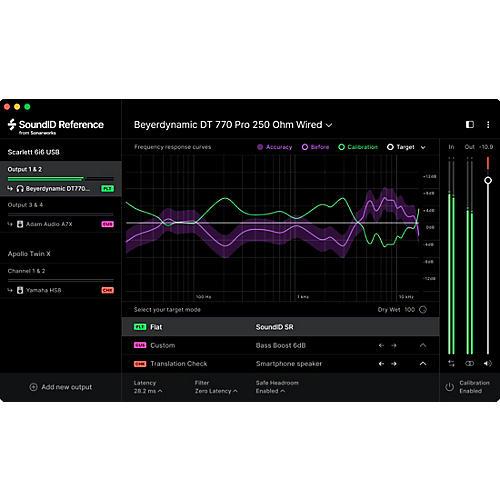Expand the Custom target mode chevron
Image resolution: width=500 pixels, height=500 pixels.
tap(423, 345)
